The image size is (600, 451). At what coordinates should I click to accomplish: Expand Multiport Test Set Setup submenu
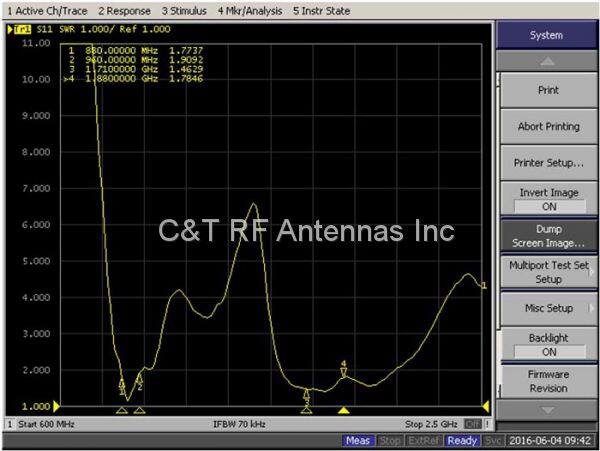[x=548, y=272]
